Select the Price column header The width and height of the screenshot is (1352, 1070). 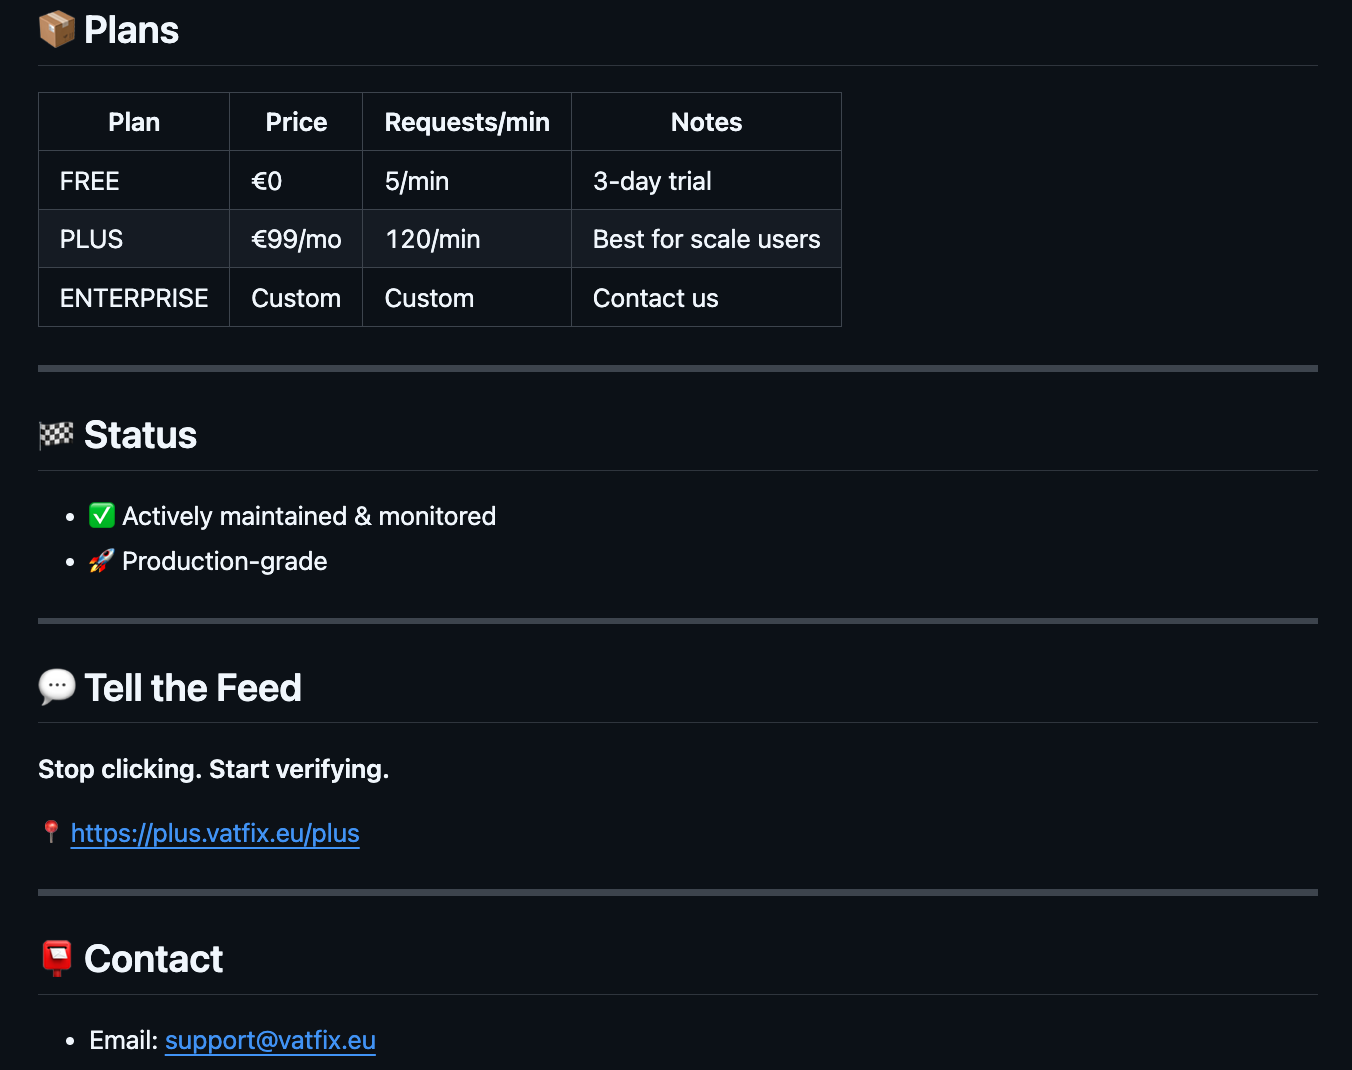click(296, 121)
